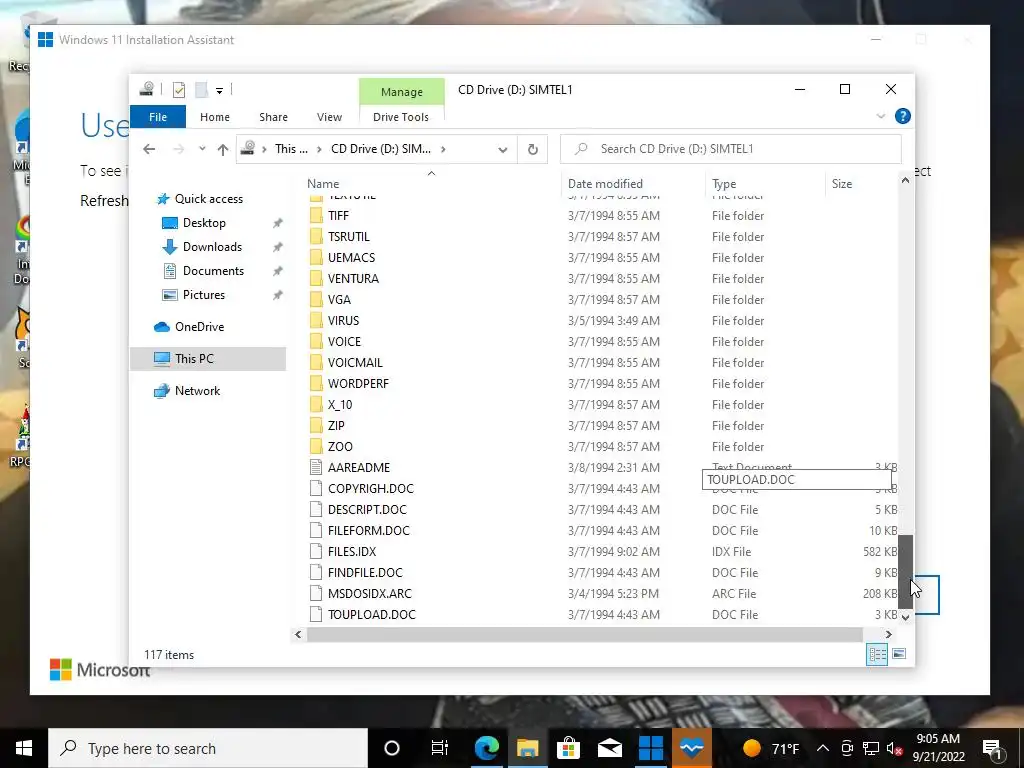The image size is (1024, 768).
Task: Select the FILES.IDX file icon
Action: pos(316,551)
